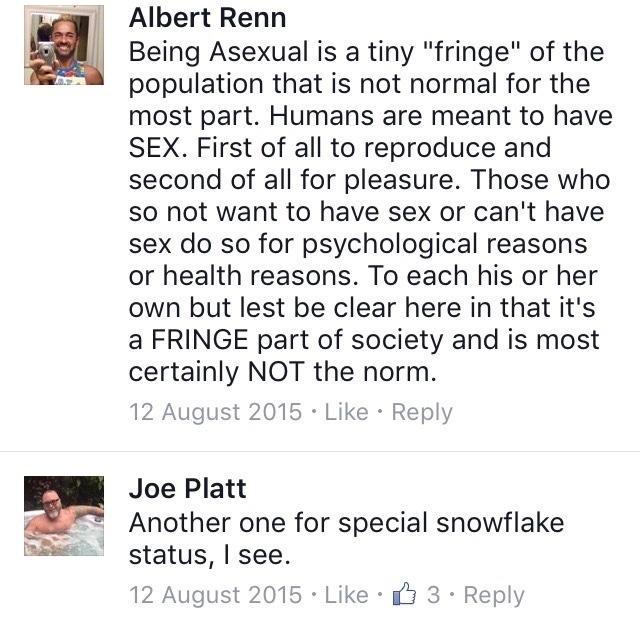
Task: Open Joe Platt's profile via his name
Action: (187, 489)
